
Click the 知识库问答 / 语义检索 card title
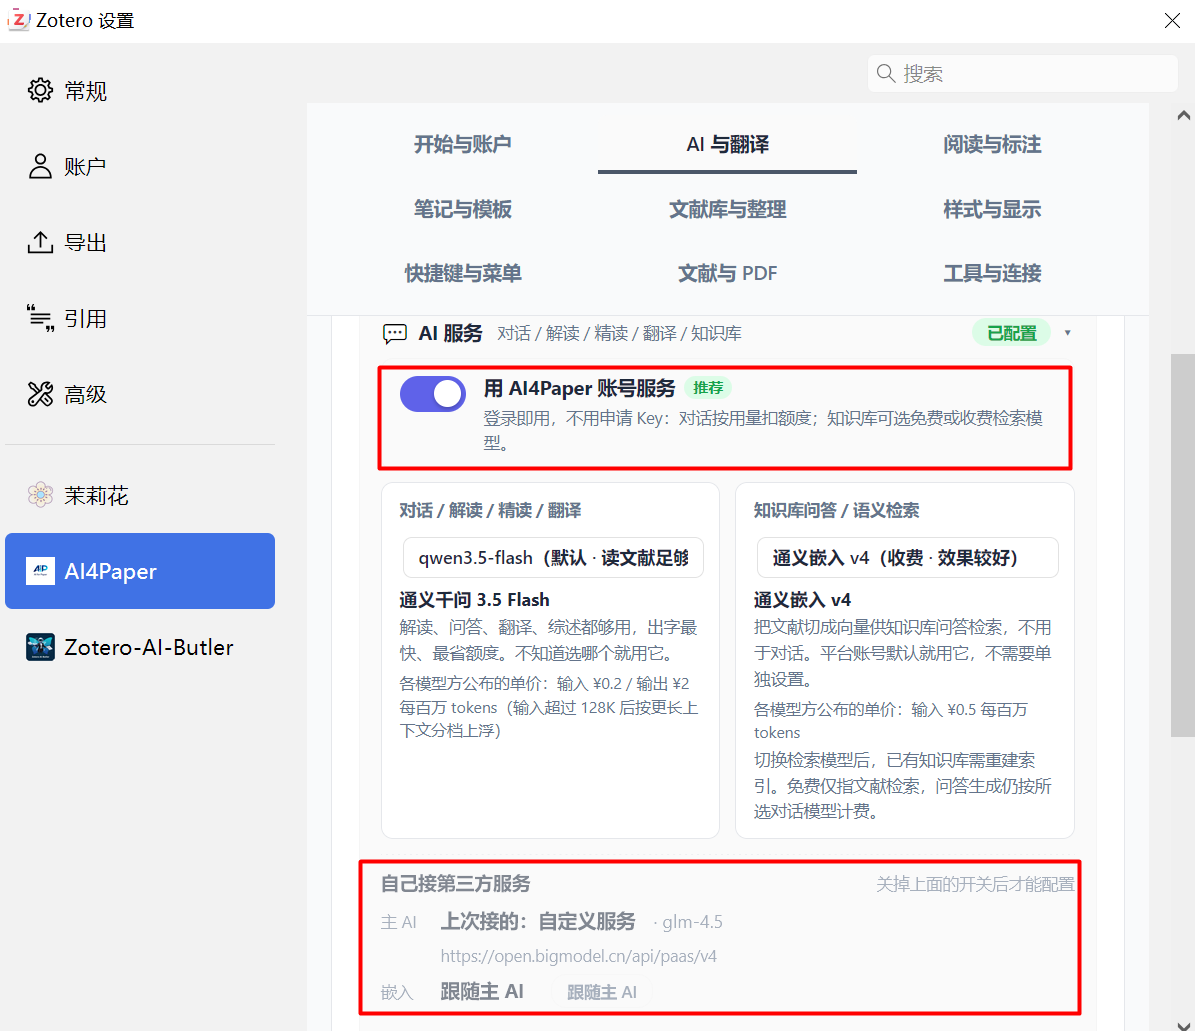pos(836,510)
